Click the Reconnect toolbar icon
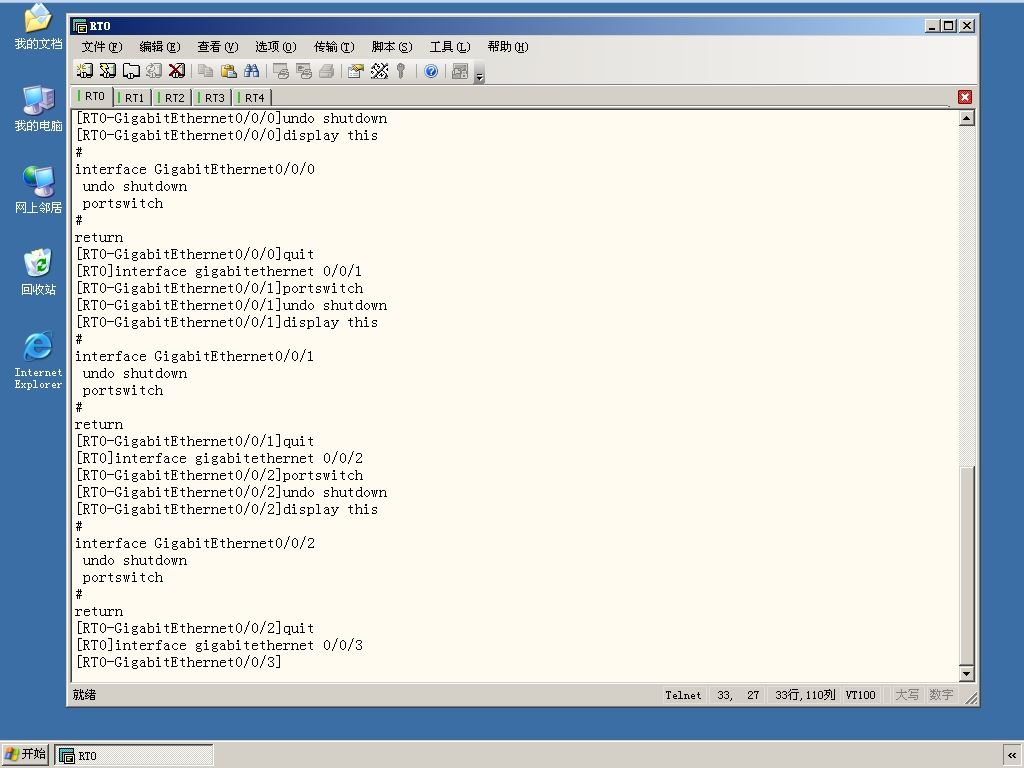This screenshot has width=1024, height=768. [153, 71]
